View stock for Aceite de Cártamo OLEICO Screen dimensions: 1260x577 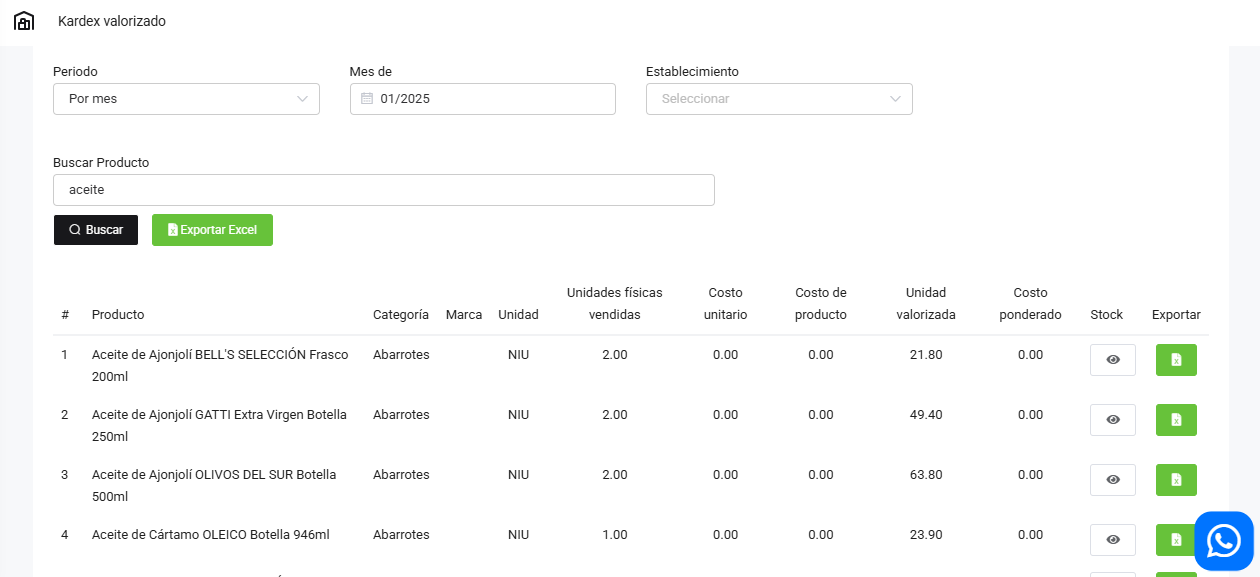point(1112,540)
